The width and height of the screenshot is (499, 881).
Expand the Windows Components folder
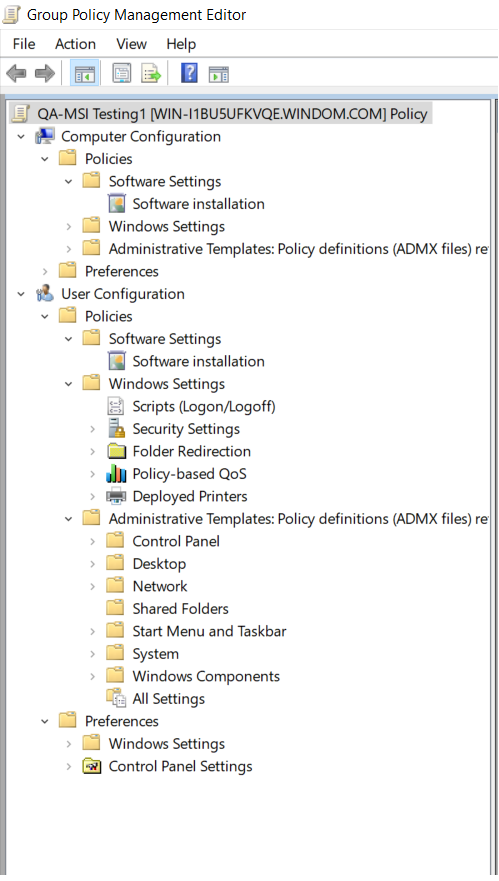(x=93, y=676)
